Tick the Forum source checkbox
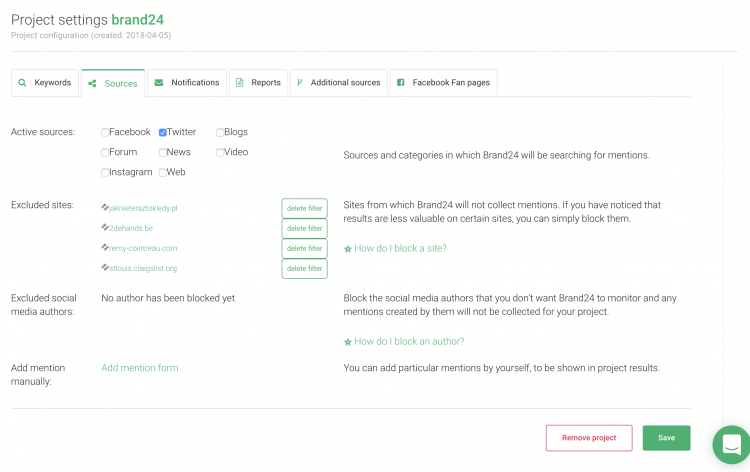 point(105,153)
